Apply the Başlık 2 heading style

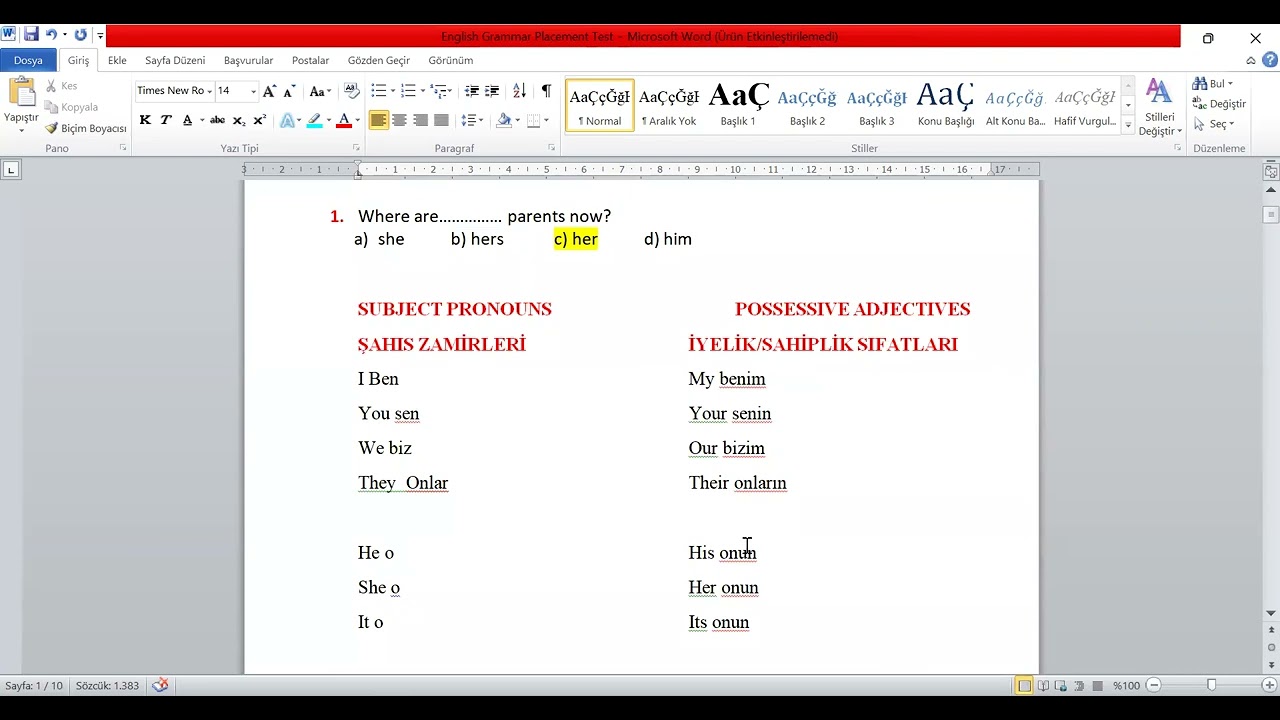pyautogui.click(x=807, y=106)
